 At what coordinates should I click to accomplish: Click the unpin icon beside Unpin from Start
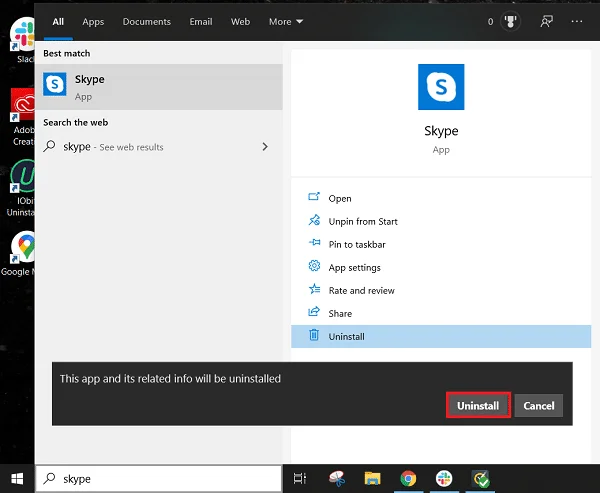click(314, 220)
